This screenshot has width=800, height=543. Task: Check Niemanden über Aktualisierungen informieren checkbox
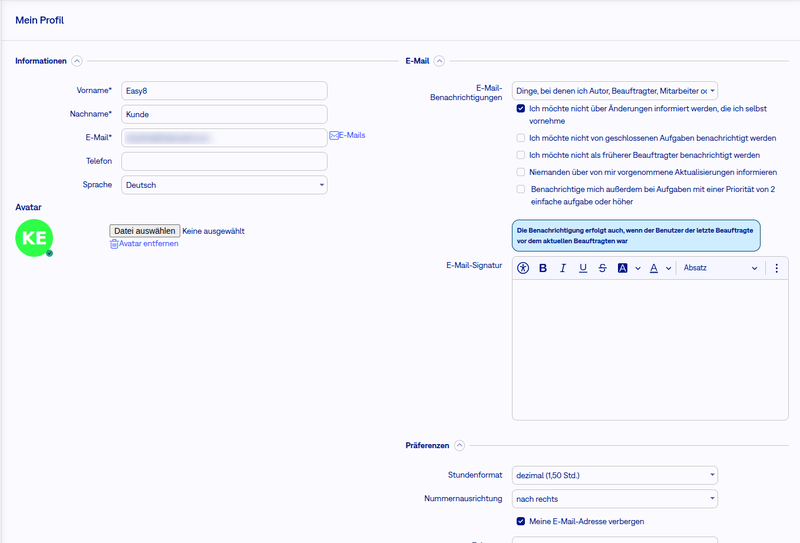[x=520, y=172]
